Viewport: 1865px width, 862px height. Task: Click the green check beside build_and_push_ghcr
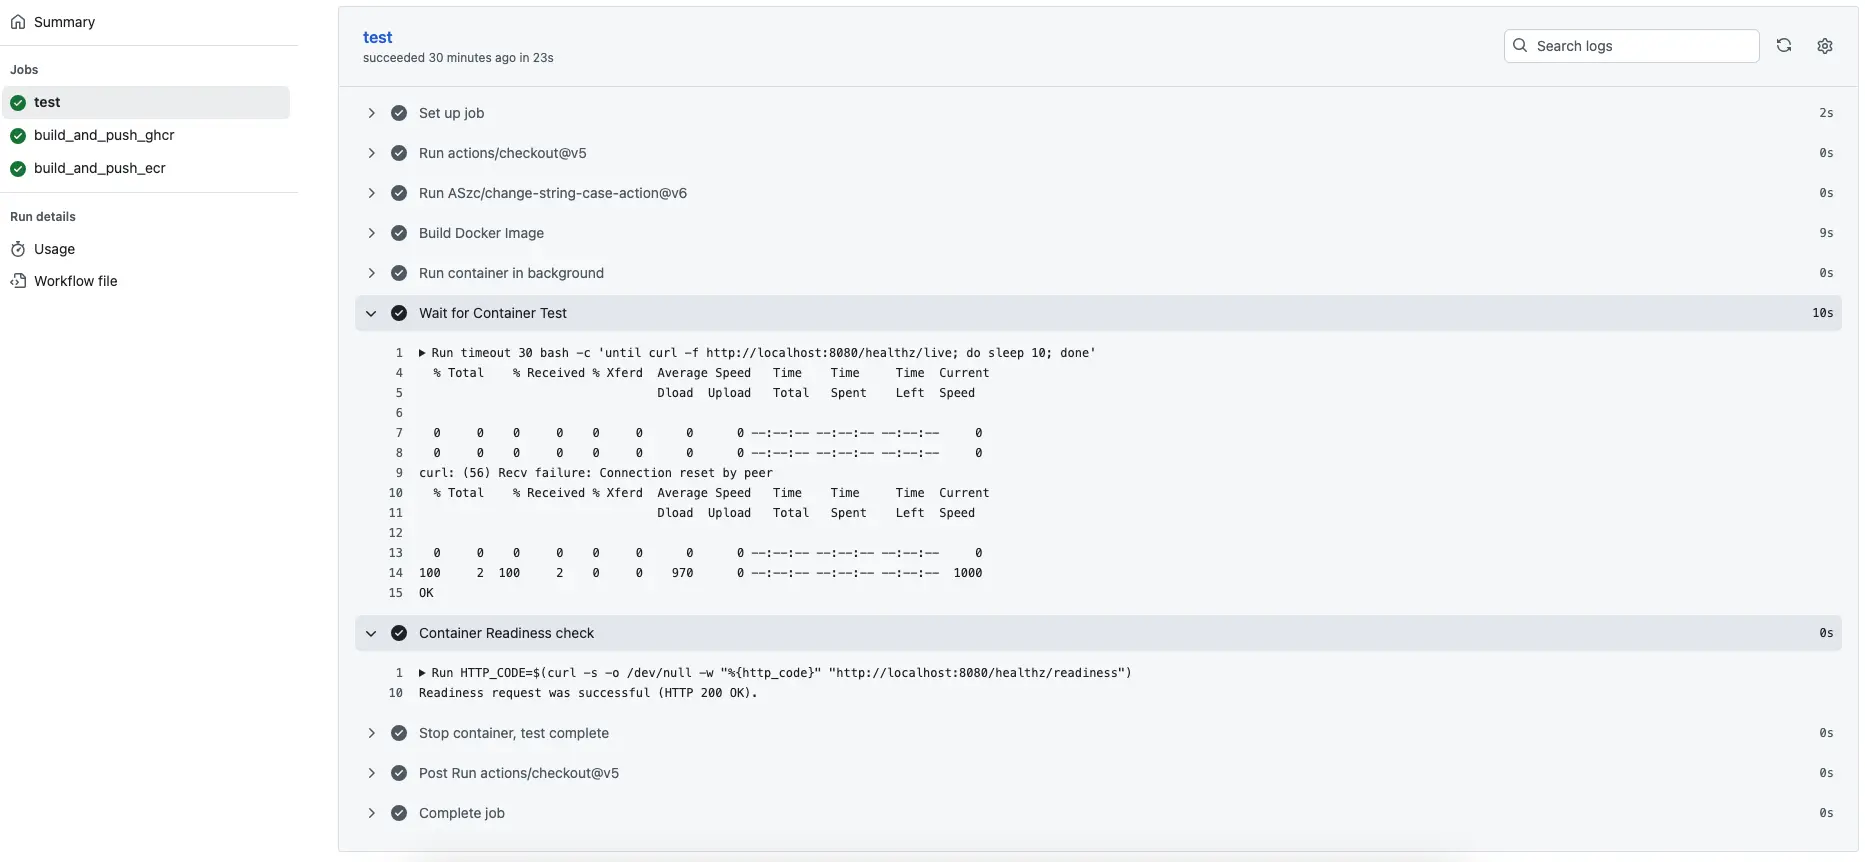[x=18, y=136]
